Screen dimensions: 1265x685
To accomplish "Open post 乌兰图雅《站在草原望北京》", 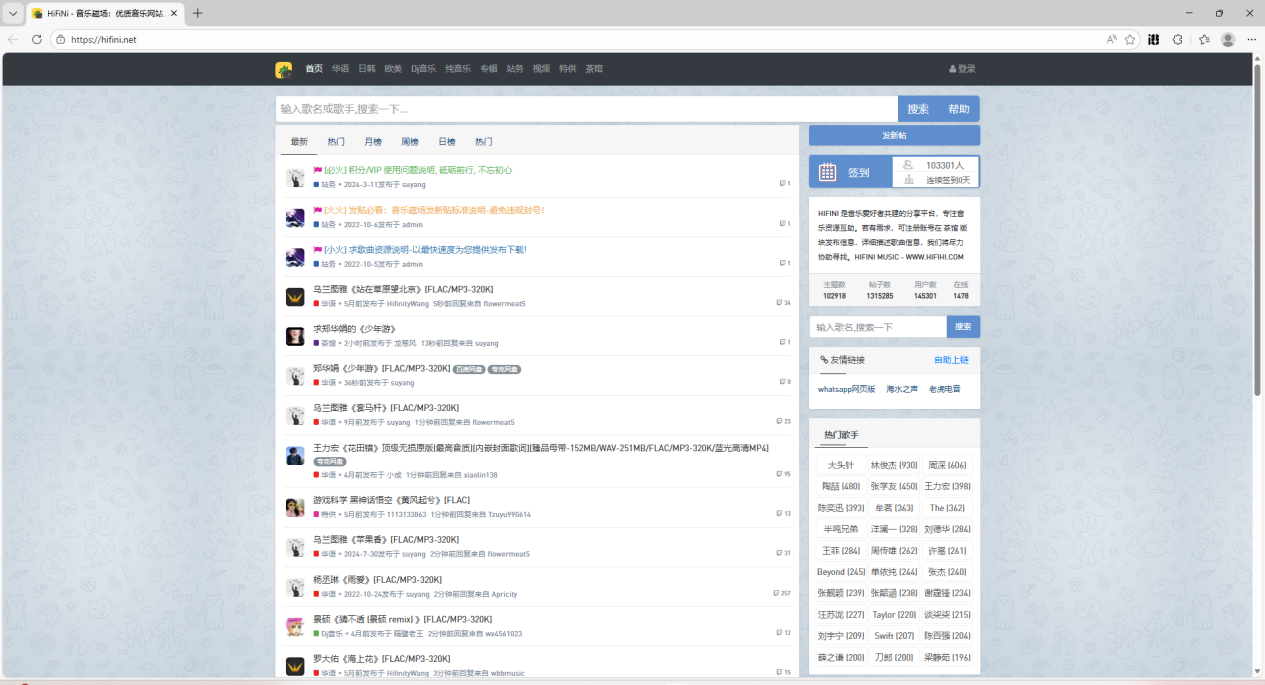I will (x=403, y=289).
